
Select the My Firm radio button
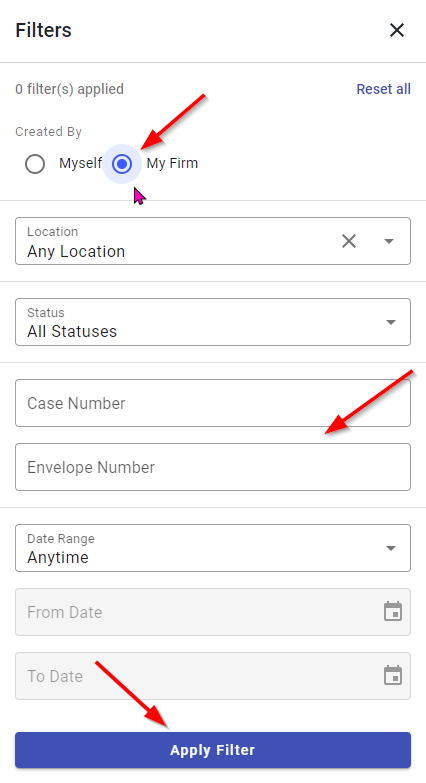coord(122,164)
